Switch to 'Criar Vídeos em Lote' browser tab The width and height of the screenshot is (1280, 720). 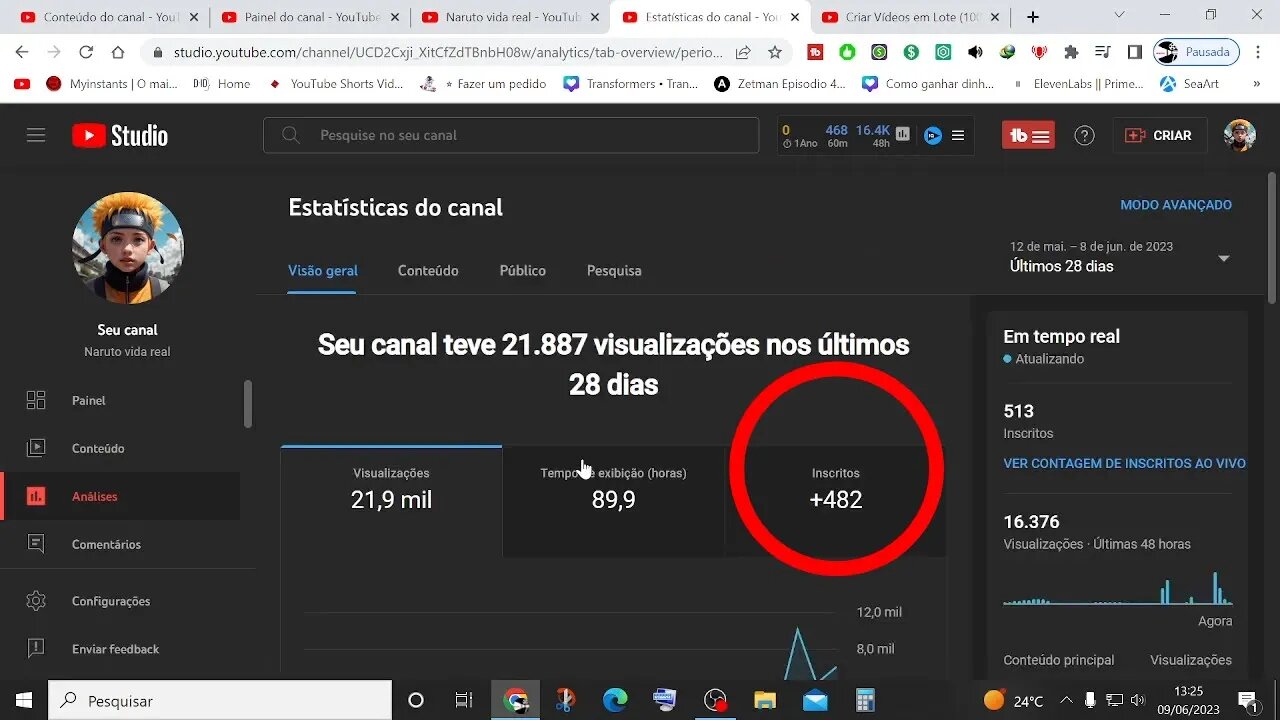click(912, 17)
